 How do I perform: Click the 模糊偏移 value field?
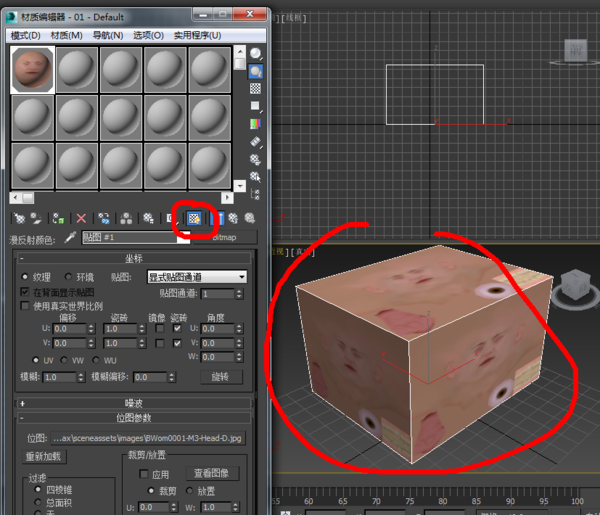(x=150, y=377)
